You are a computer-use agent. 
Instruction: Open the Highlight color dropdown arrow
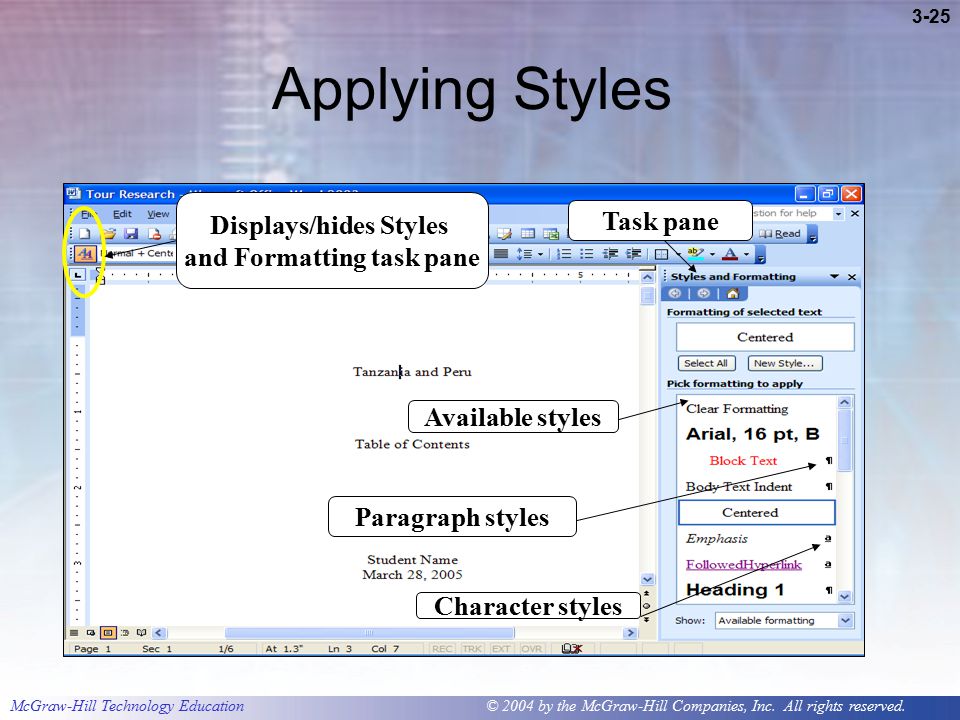(x=712, y=254)
